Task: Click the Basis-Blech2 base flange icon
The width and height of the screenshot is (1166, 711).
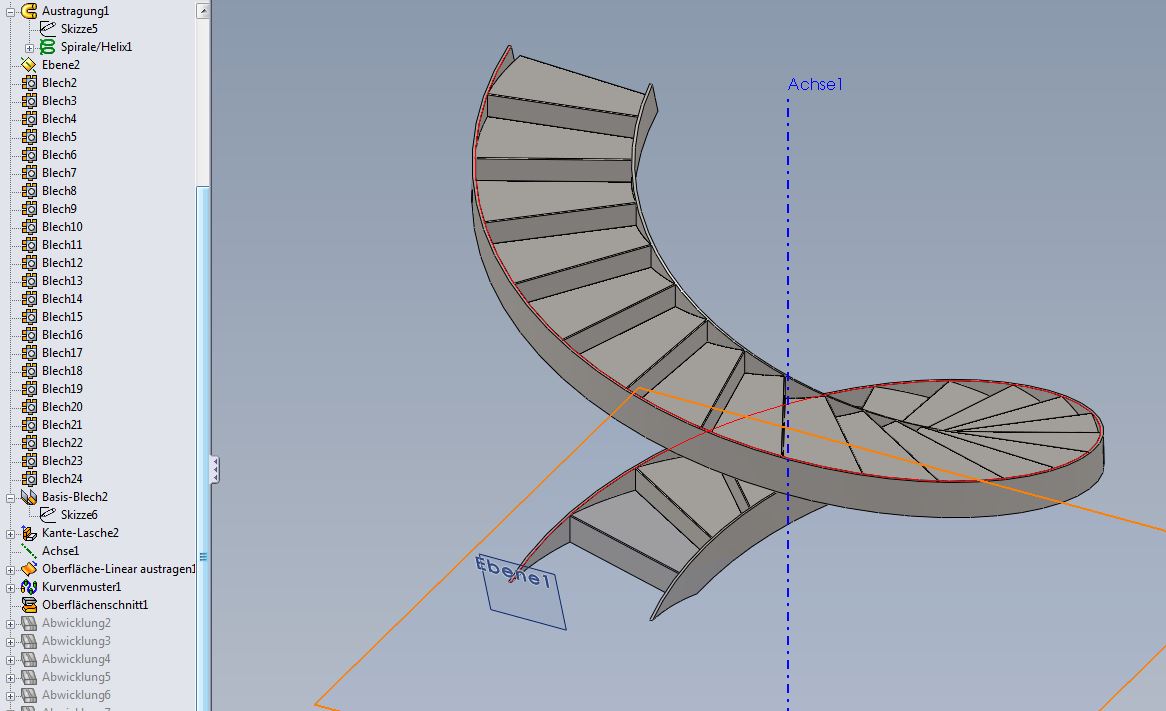Action: pyautogui.click(x=29, y=497)
